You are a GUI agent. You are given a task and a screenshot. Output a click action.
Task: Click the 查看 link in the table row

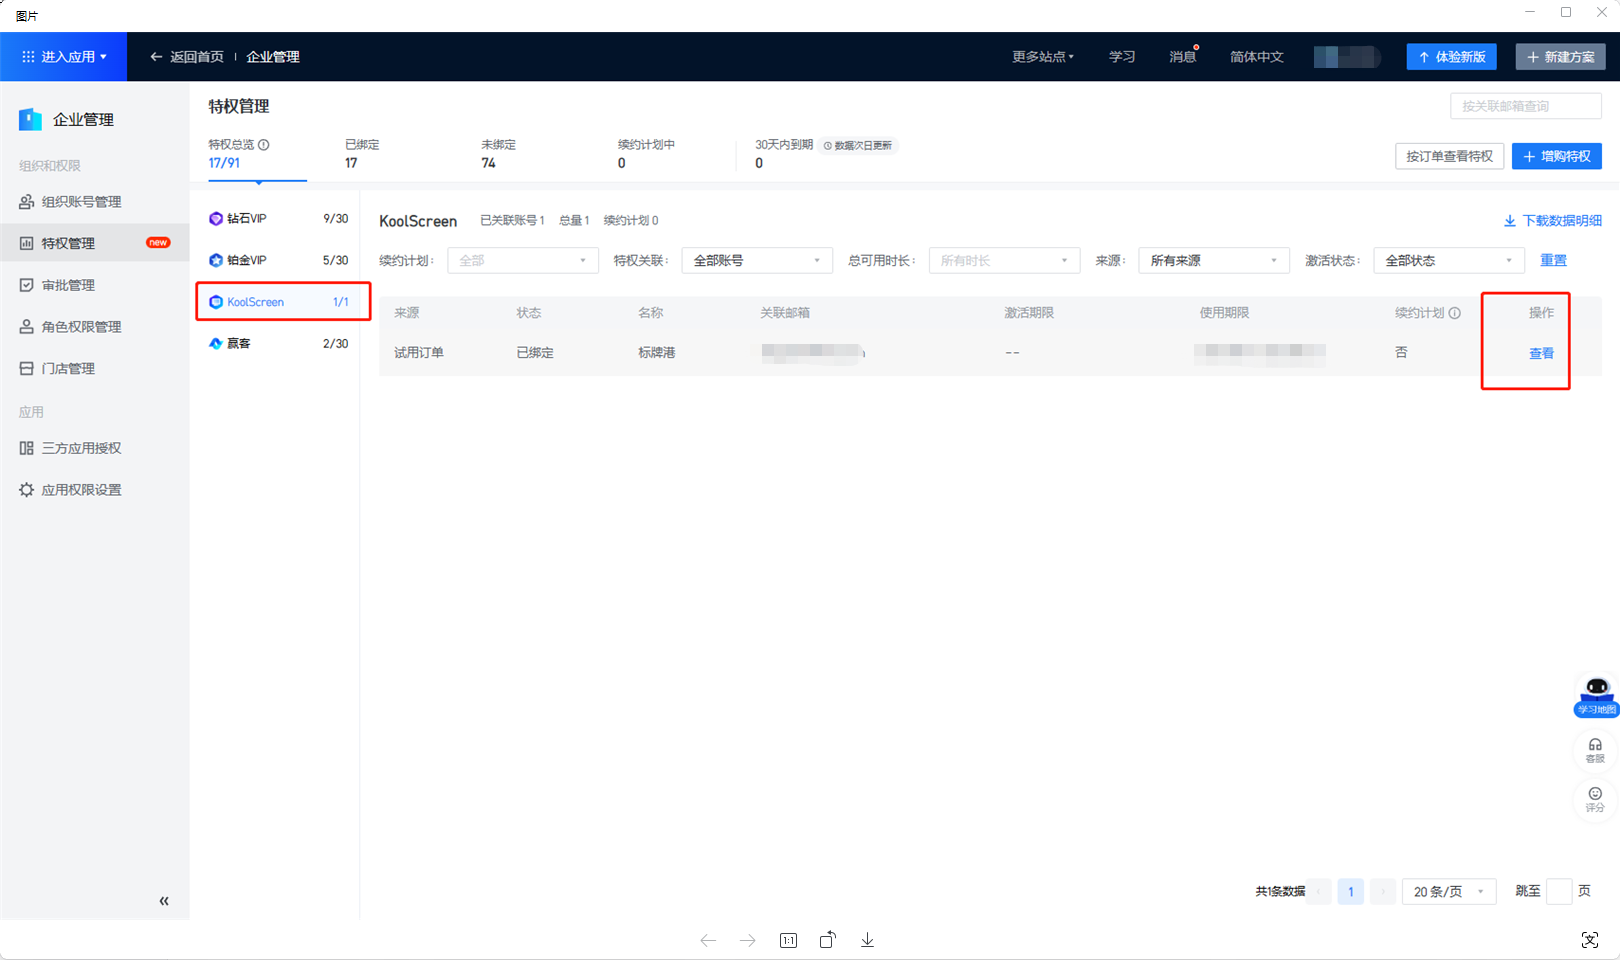tap(1541, 353)
